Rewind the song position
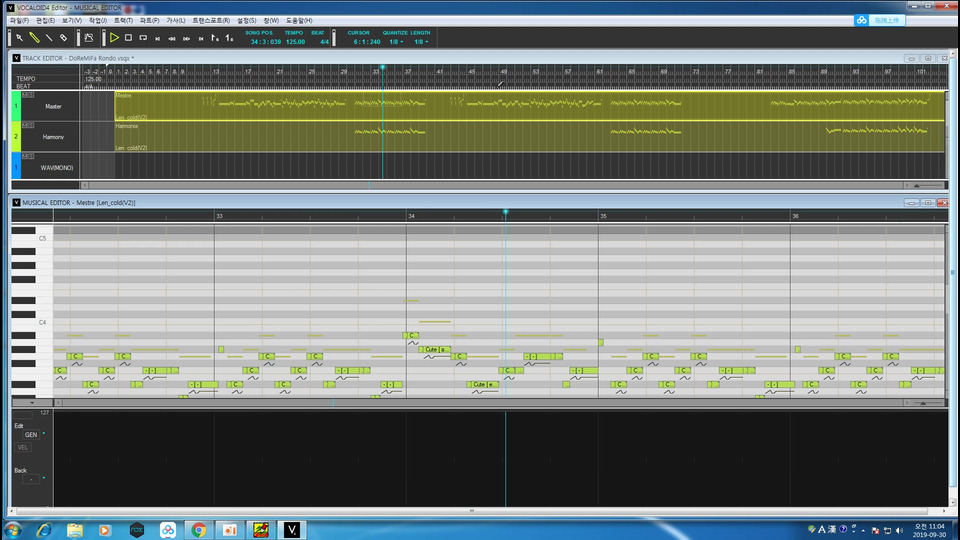 pos(172,39)
